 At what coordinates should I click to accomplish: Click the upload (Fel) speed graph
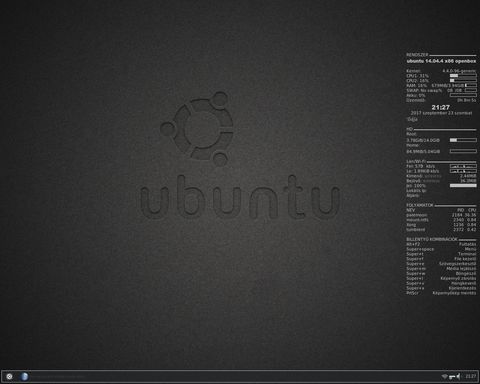[463, 166]
